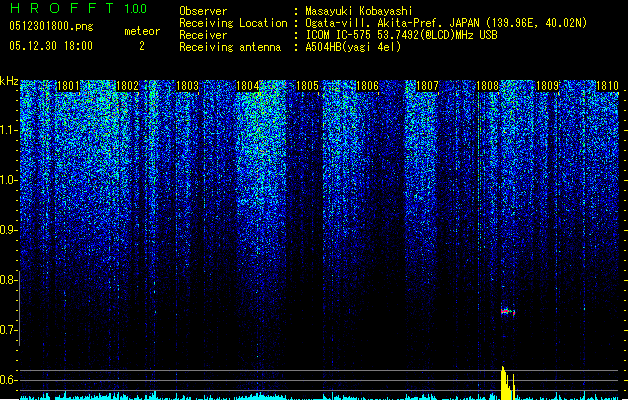This screenshot has width=629, height=400.
Task: Click the 1801 time marker
Action: pos(68,86)
